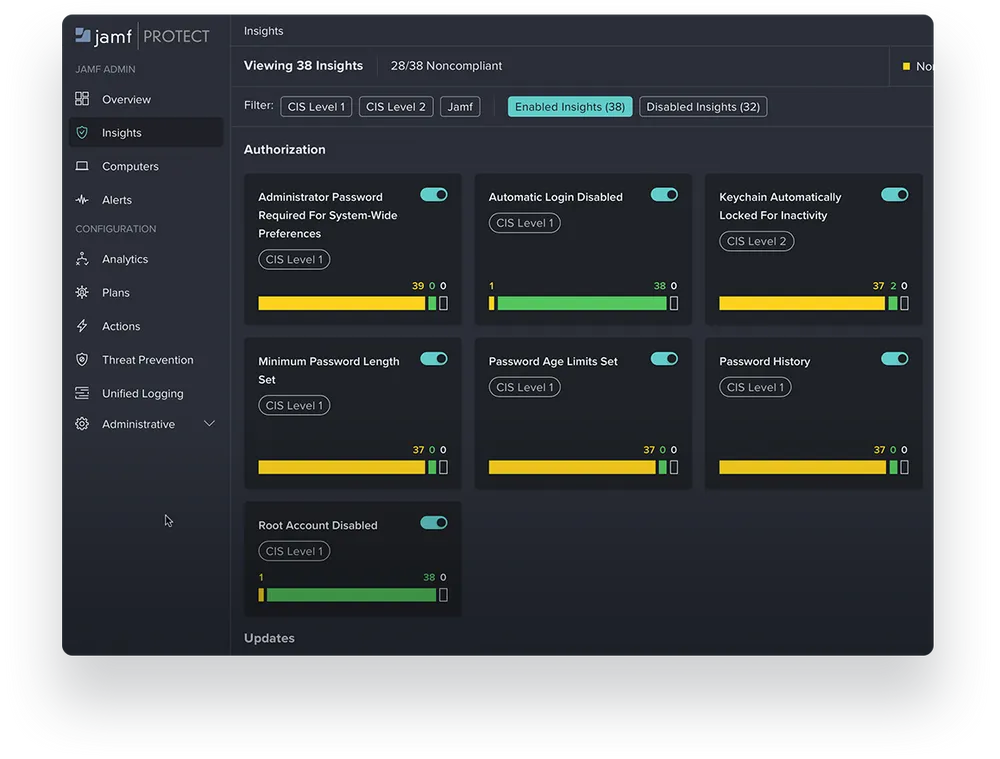Show Disabled Insights (32)
The height and width of the screenshot is (759, 1000).
(703, 105)
